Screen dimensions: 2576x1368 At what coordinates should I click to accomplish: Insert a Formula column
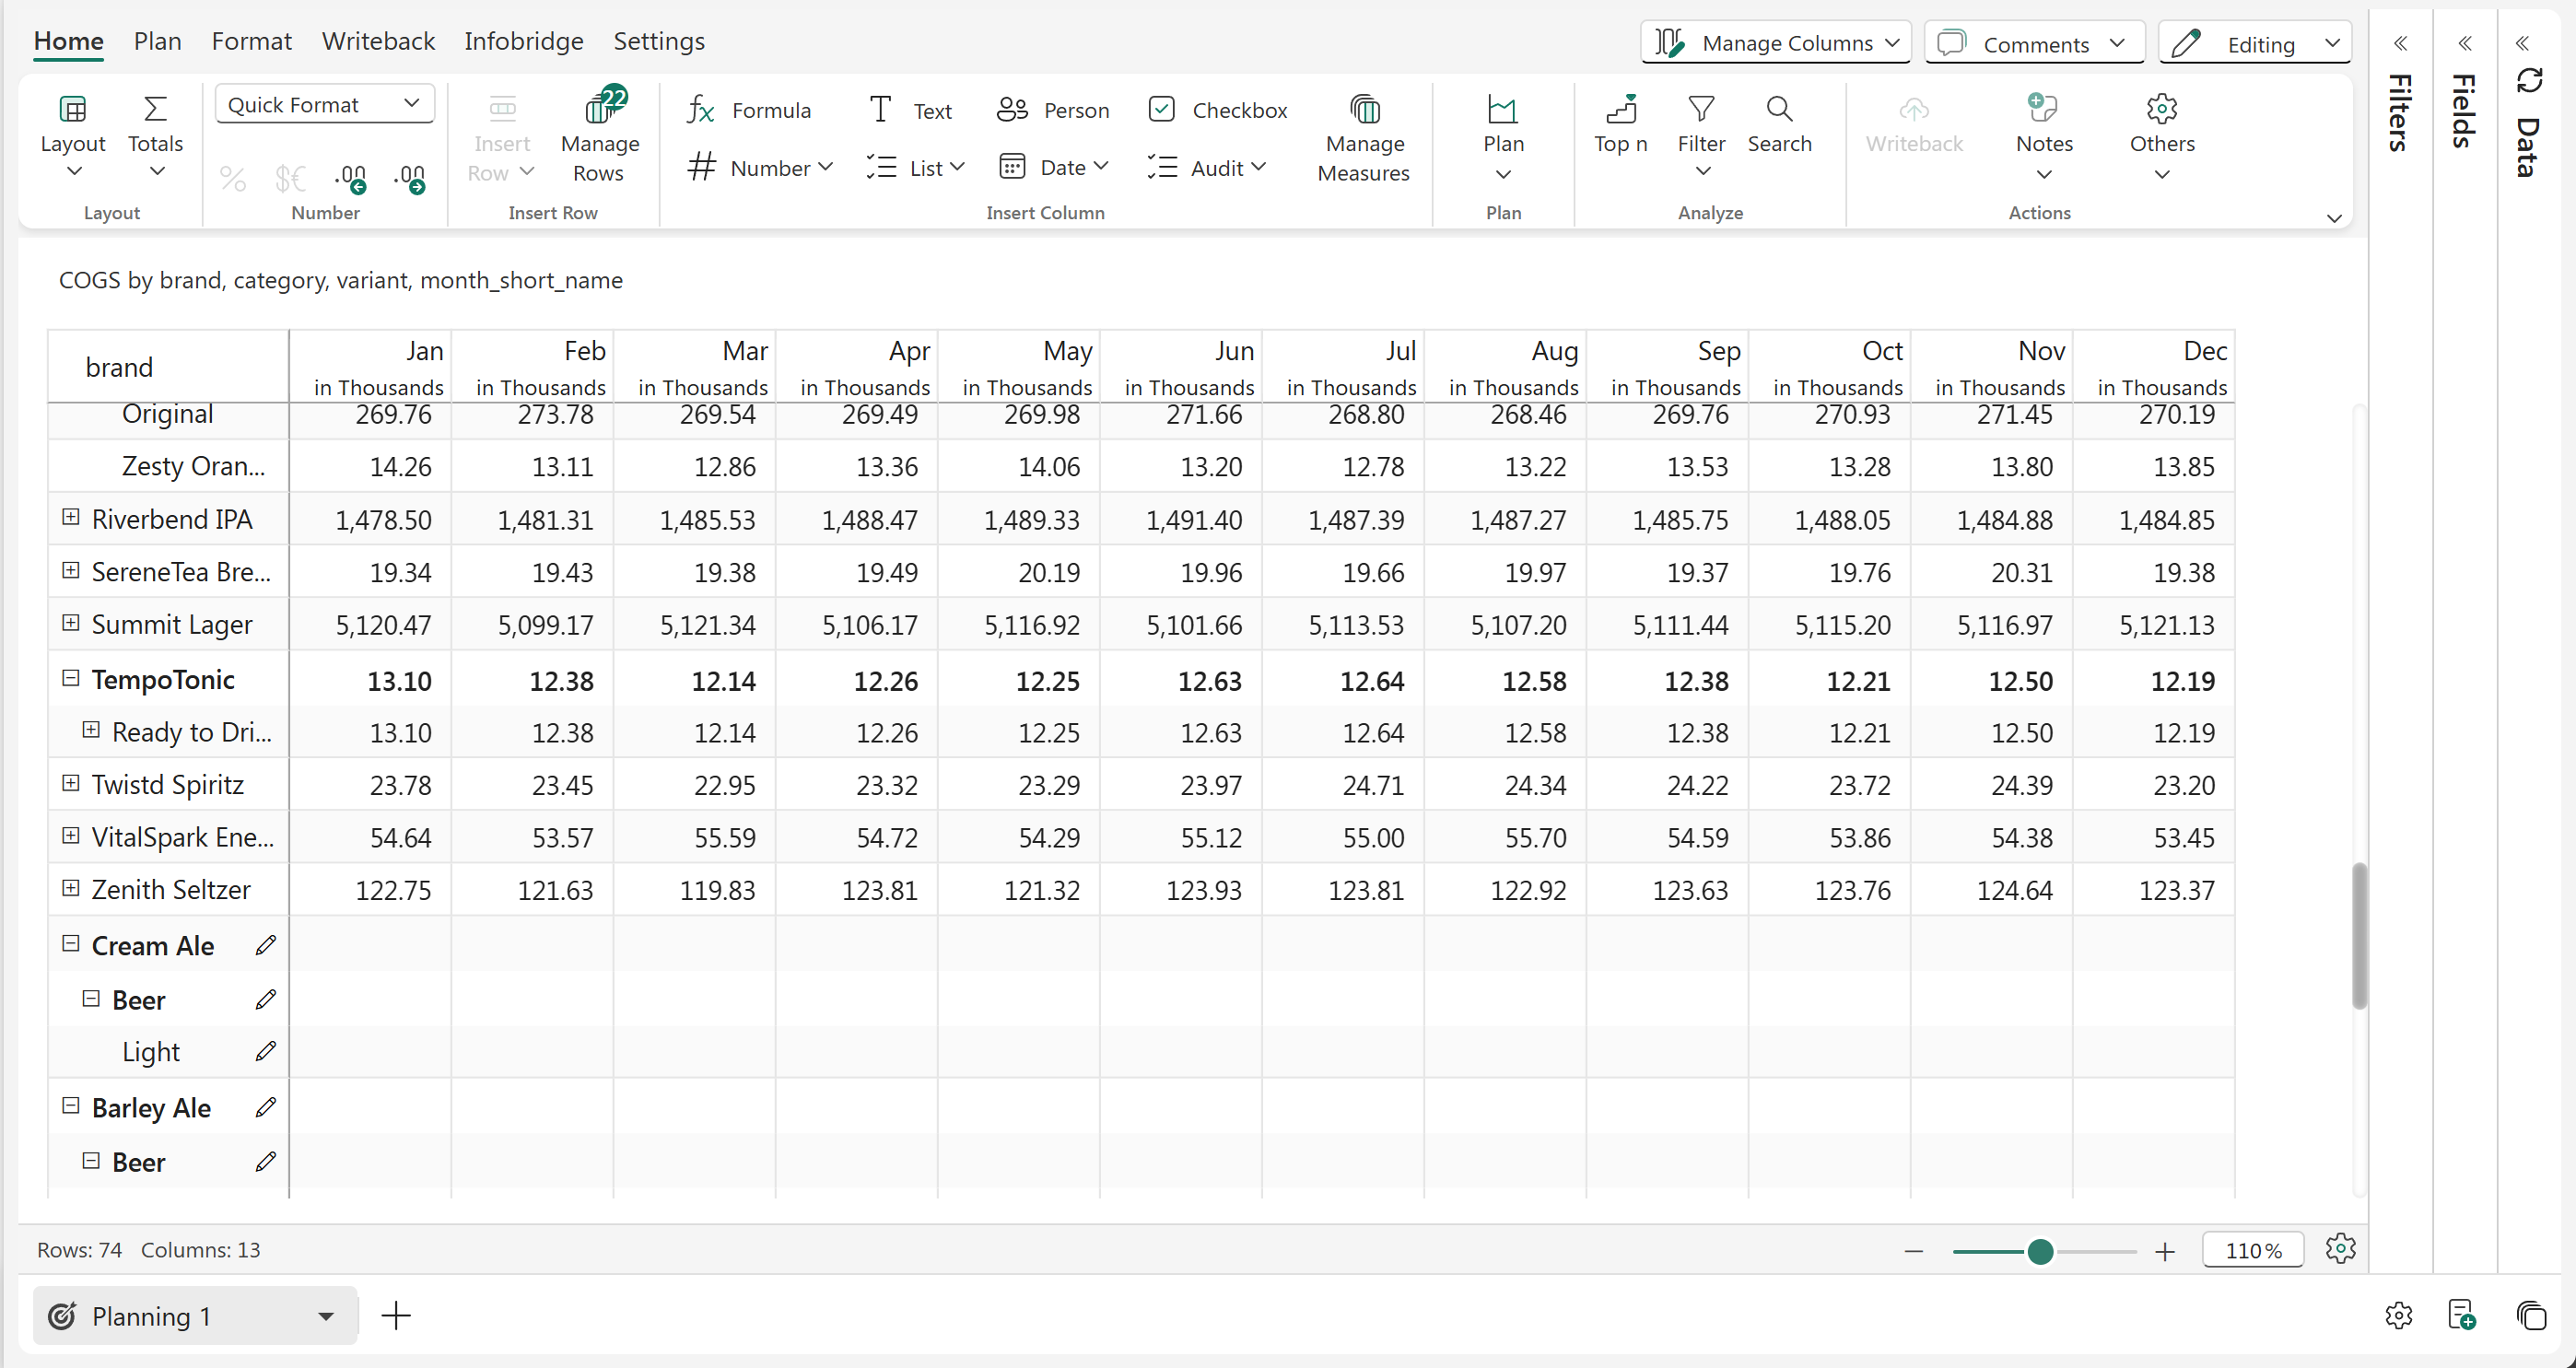coord(749,110)
